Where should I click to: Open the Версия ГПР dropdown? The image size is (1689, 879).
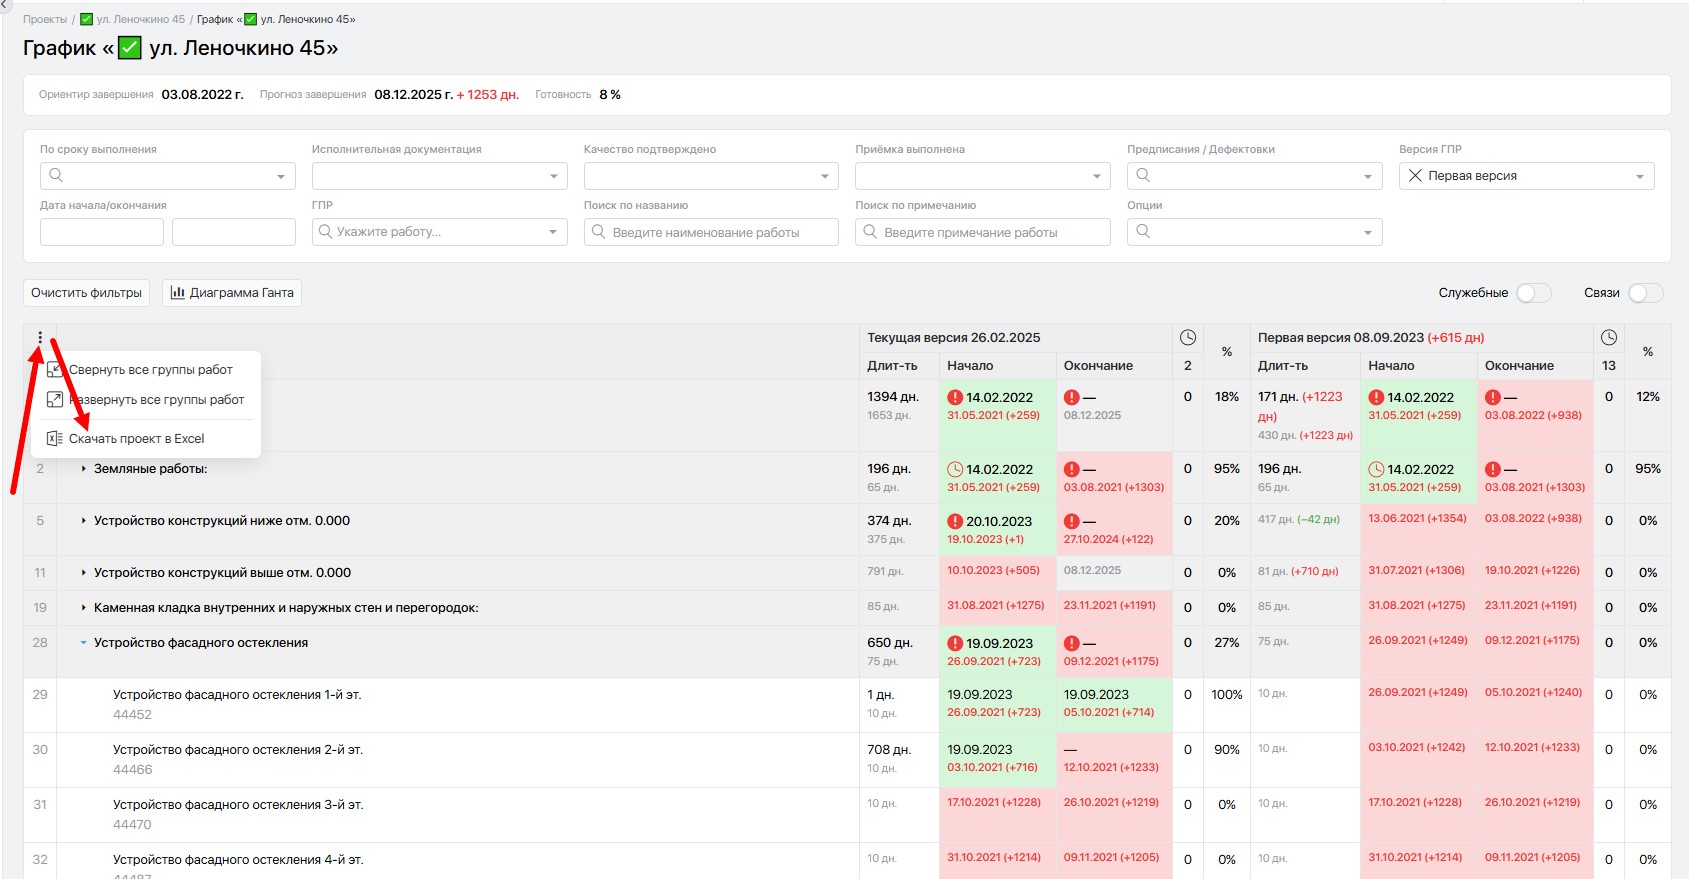[x=1526, y=176]
